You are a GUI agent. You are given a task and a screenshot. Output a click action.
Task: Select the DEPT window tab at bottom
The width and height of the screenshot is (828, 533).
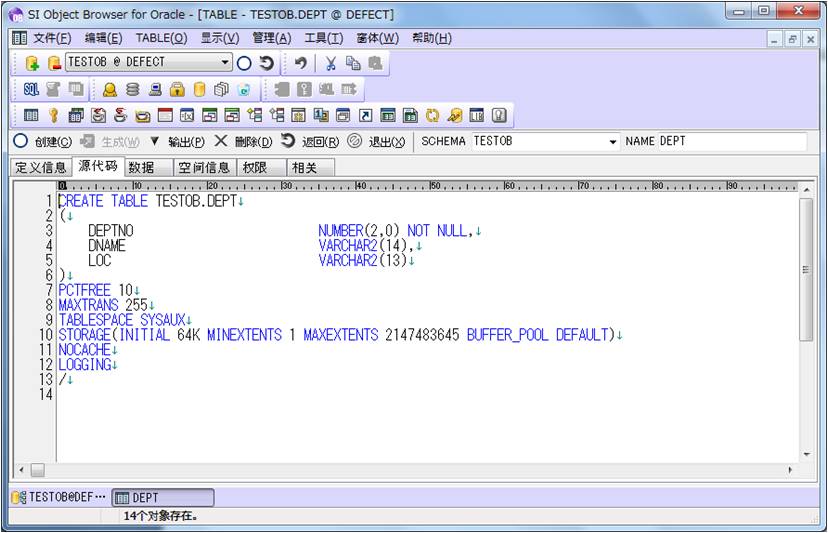(x=161, y=497)
